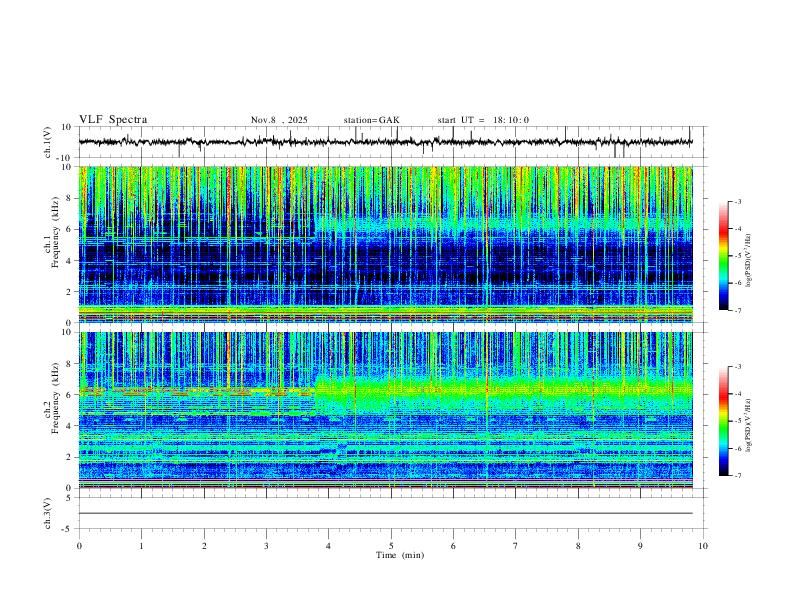The width and height of the screenshot is (792, 612).
Task: Click the 'station=GAK' label
Action: click(371, 120)
